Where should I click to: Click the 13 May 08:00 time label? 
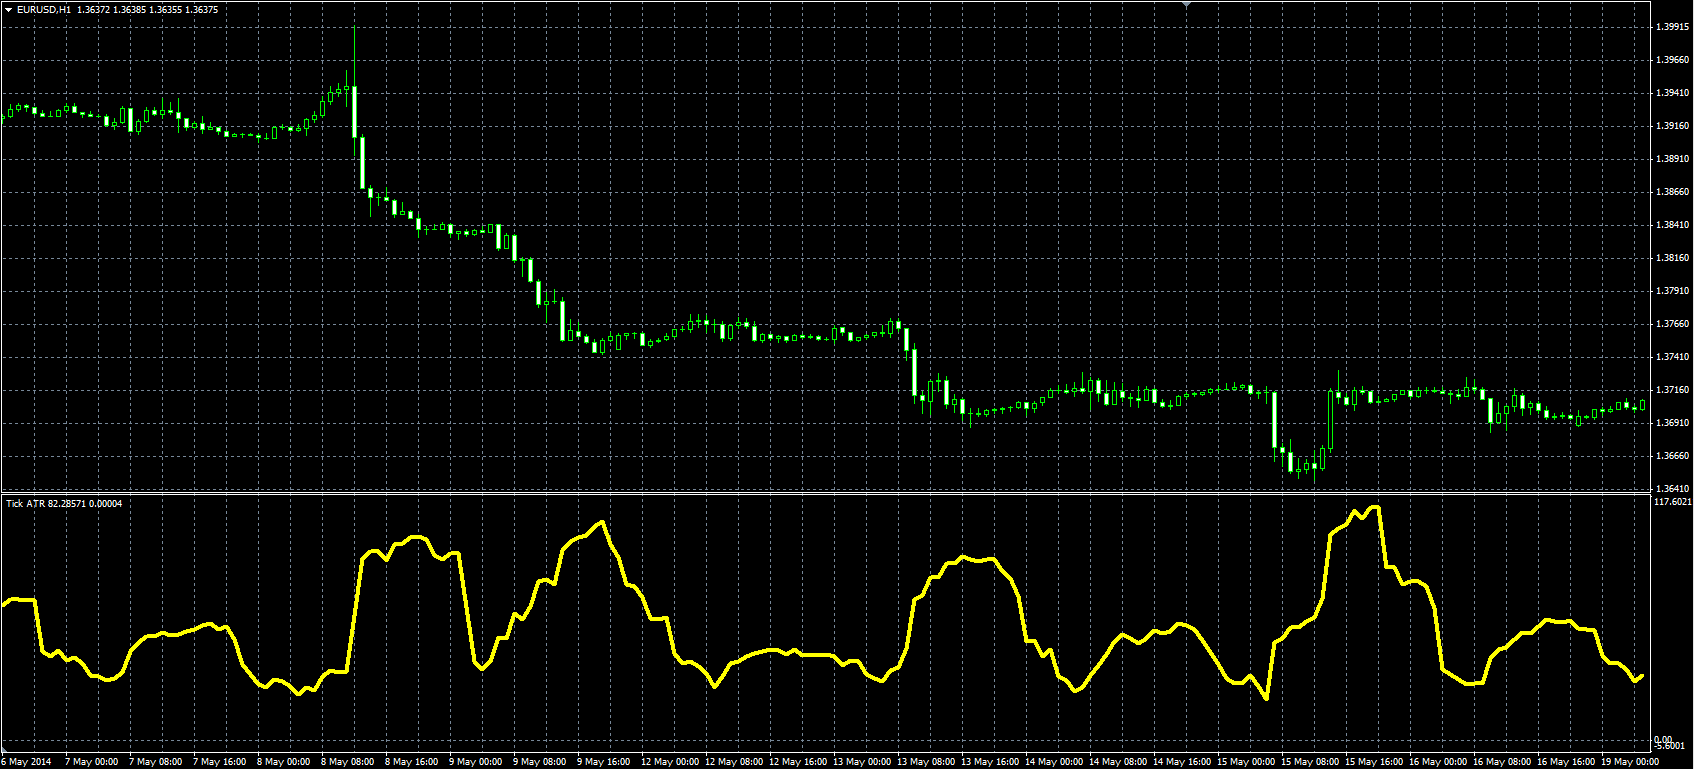pyautogui.click(x=926, y=762)
